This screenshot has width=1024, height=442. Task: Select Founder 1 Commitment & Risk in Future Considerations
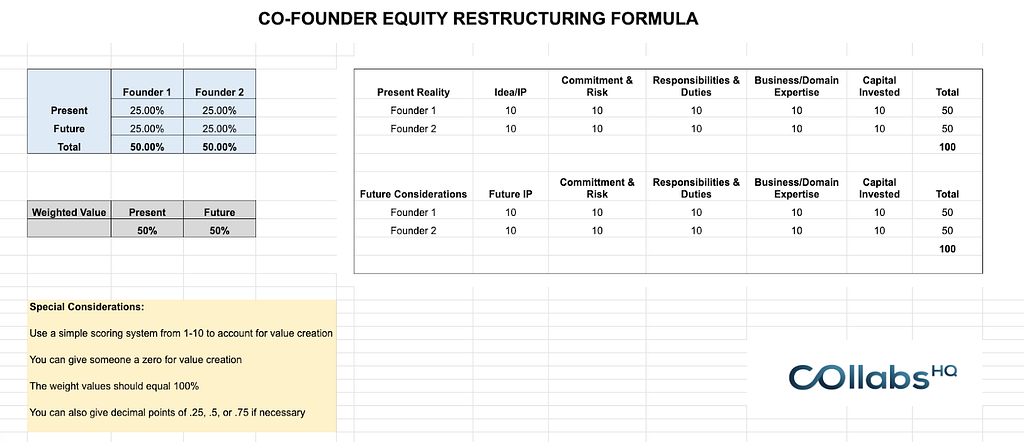point(597,212)
